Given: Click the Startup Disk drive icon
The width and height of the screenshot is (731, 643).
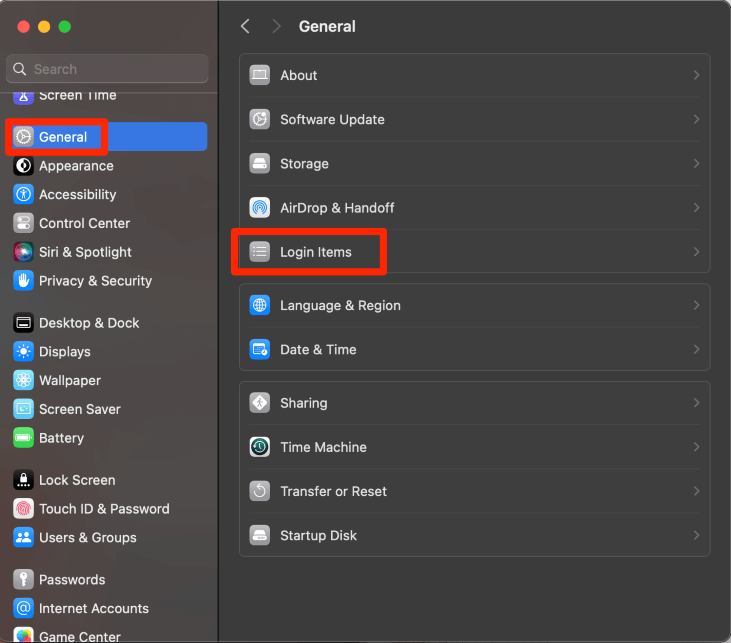Looking at the screenshot, I should pos(260,535).
